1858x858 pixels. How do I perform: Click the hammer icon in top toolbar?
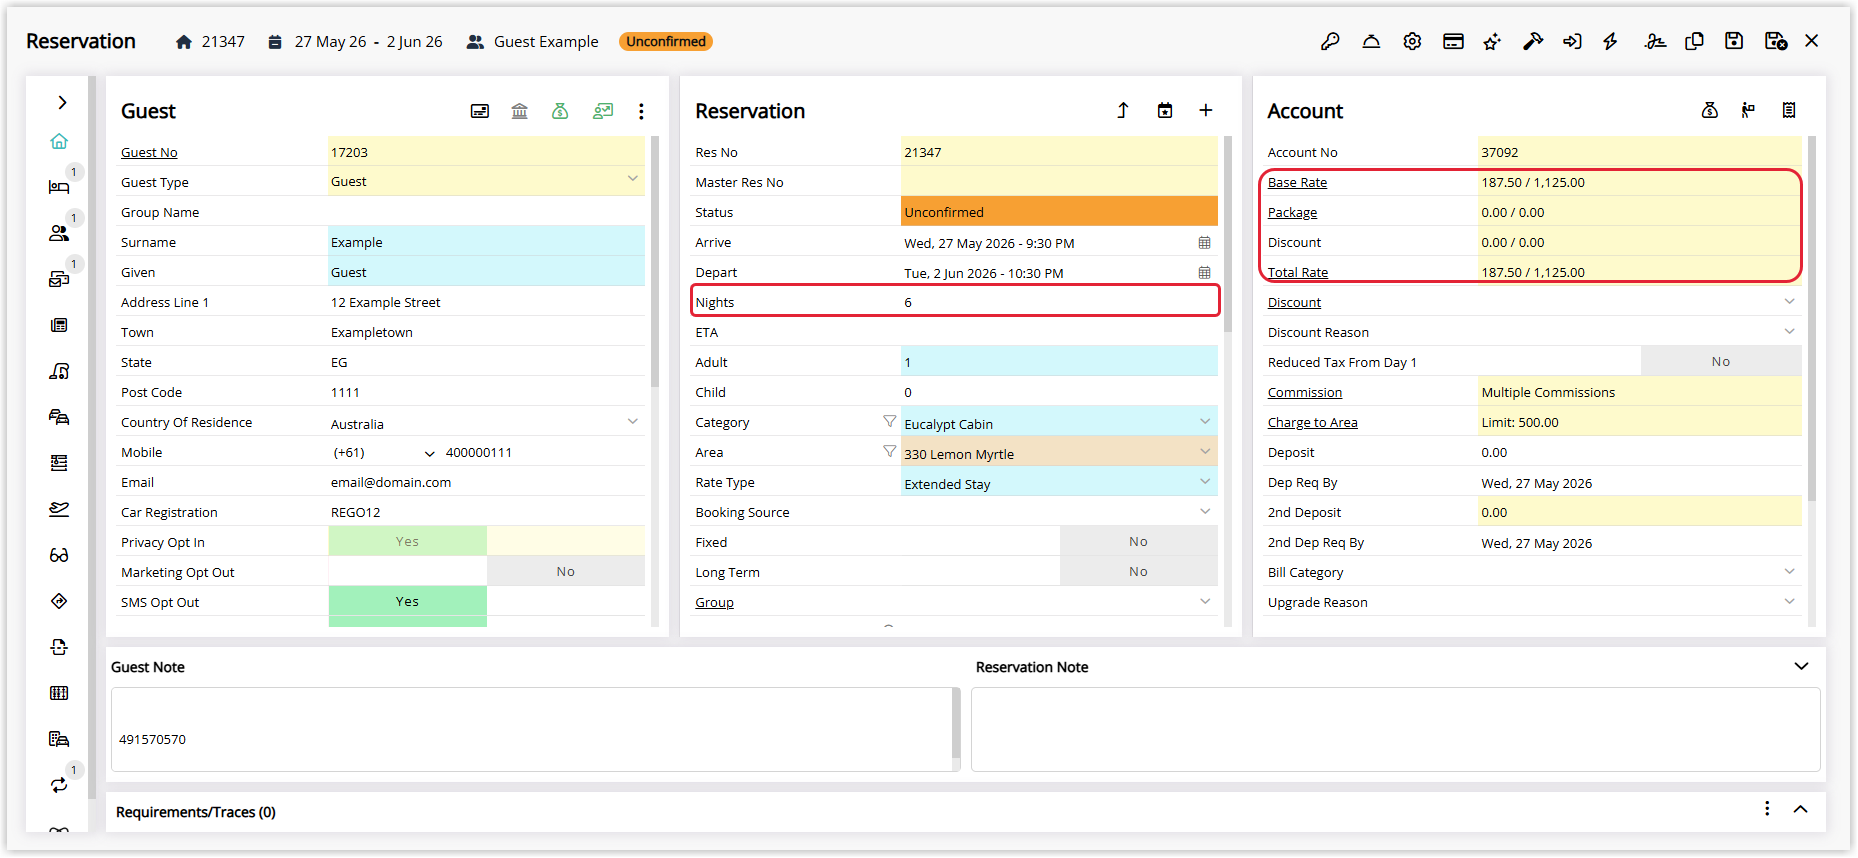pos(1532,41)
